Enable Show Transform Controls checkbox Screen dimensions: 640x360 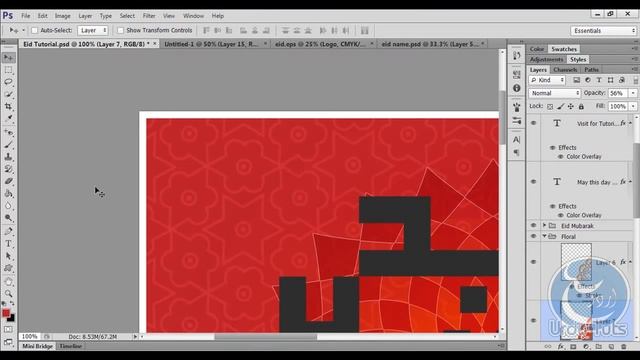pos(120,30)
